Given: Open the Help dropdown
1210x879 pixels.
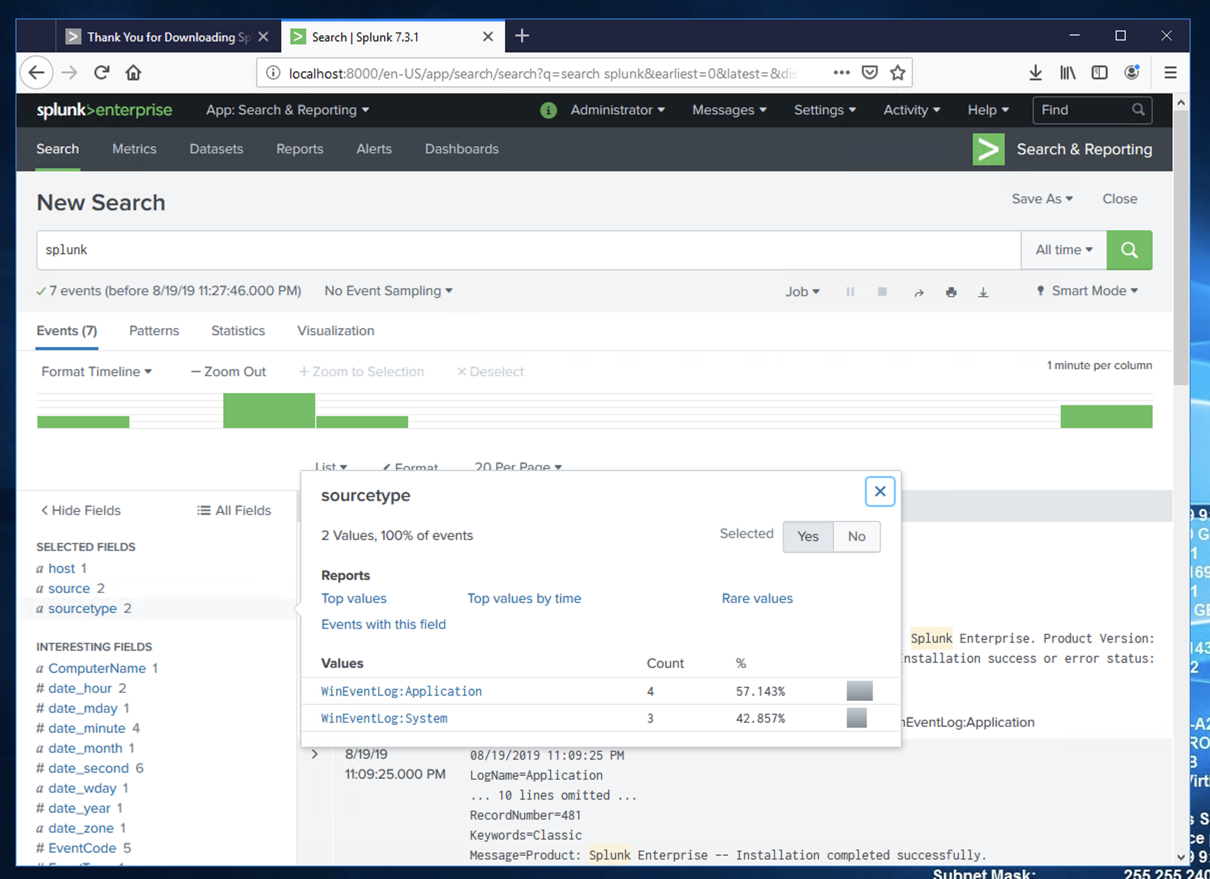Looking at the screenshot, I should pyautogui.click(x=988, y=110).
